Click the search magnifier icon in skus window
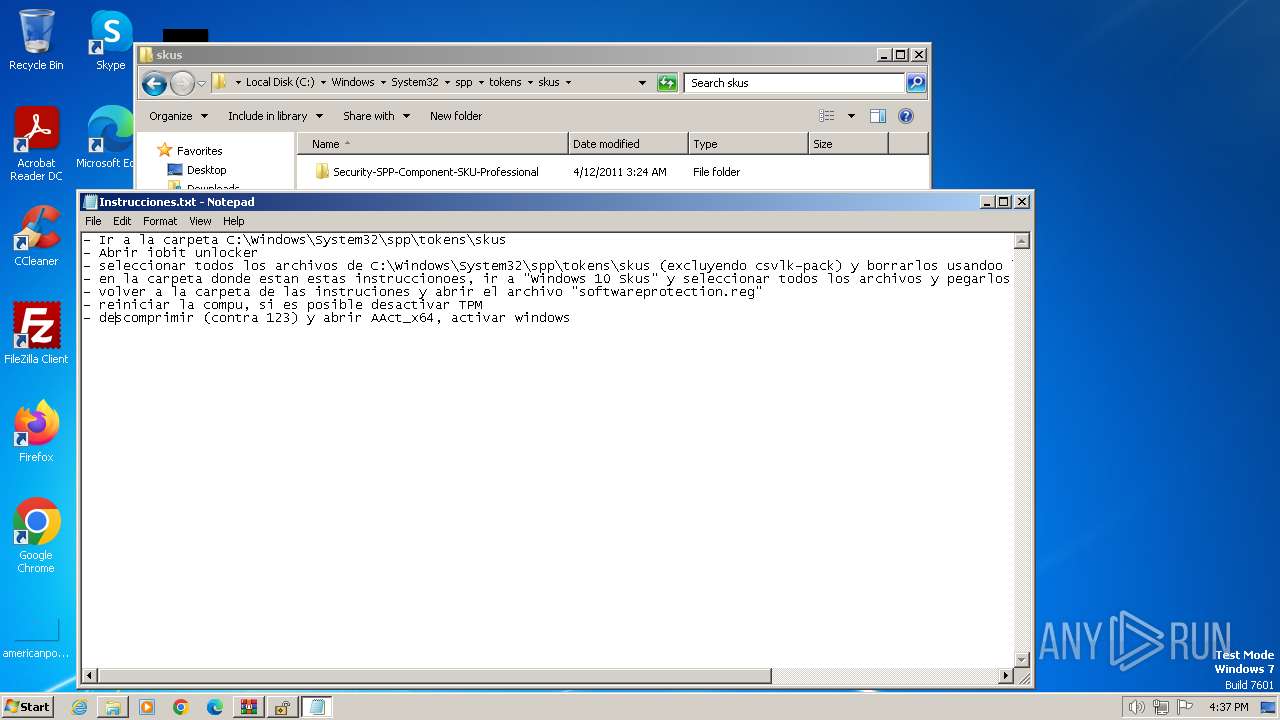1280x720 pixels. pyautogui.click(x=915, y=83)
